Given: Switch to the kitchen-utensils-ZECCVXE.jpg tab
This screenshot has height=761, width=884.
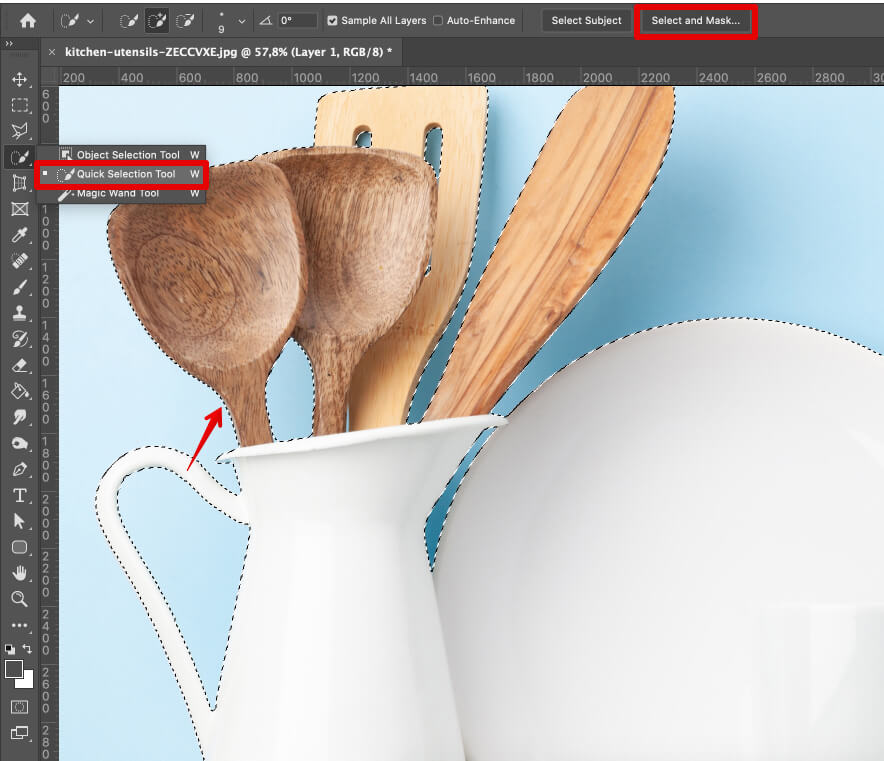Looking at the screenshot, I should pyautogui.click(x=220, y=53).
